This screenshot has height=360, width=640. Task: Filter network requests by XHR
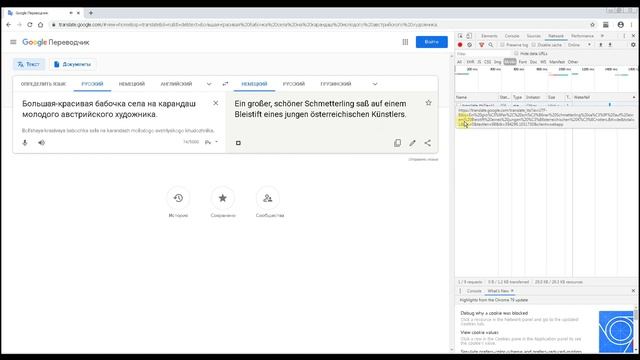[x=470, y=62]
